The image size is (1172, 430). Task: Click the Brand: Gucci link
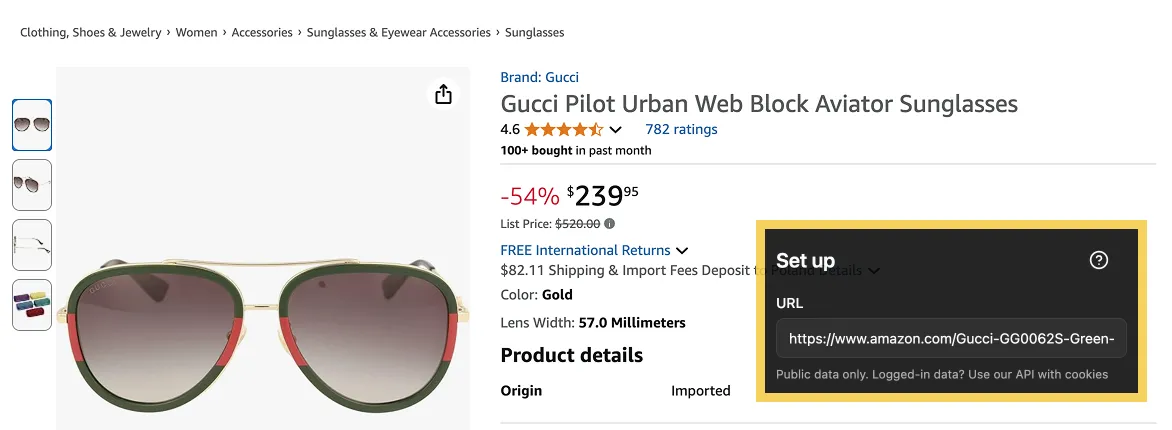pos(539,77)
